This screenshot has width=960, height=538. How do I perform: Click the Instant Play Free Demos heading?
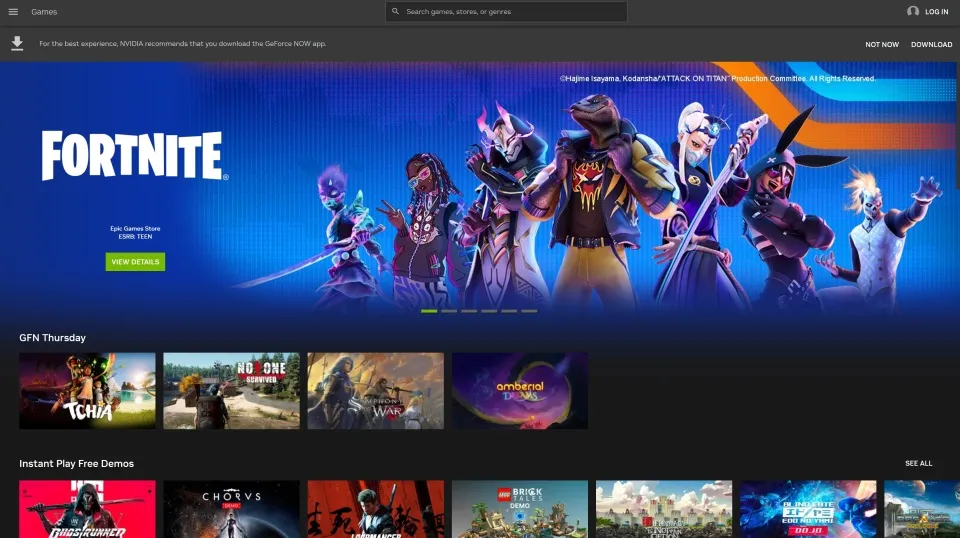tap(77, 464)
